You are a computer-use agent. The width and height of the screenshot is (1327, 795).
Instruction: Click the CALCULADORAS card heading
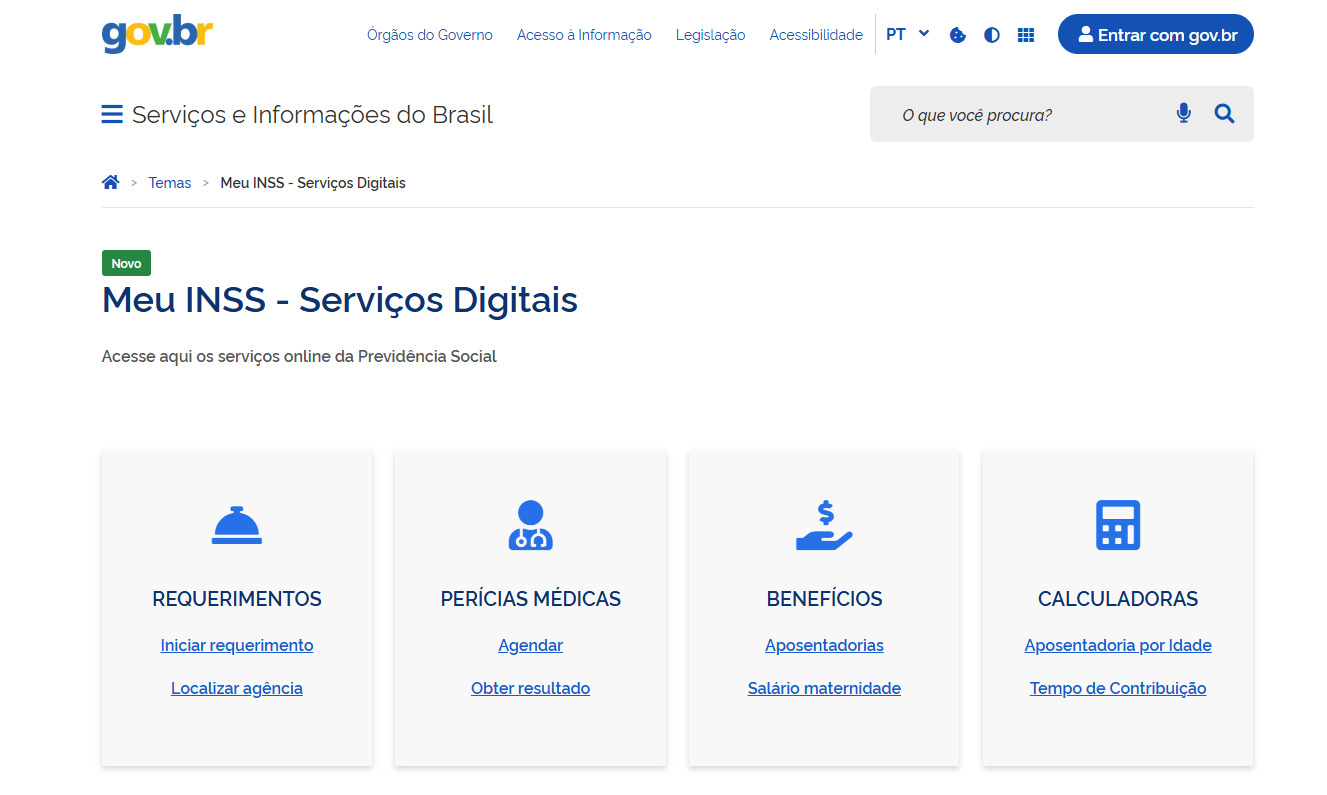1118,599
